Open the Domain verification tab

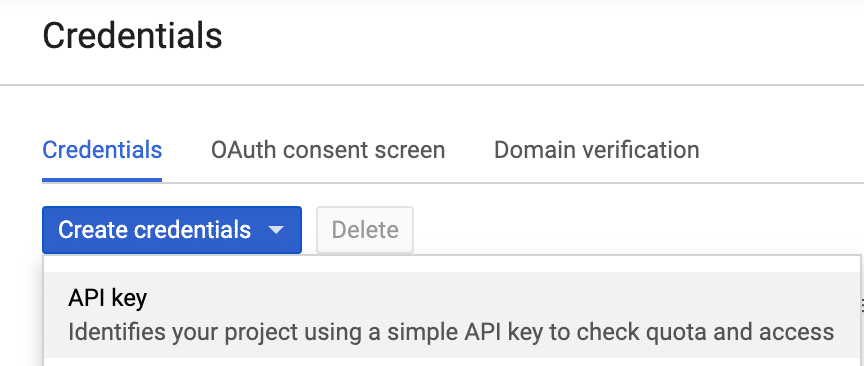tap(597, 150)
